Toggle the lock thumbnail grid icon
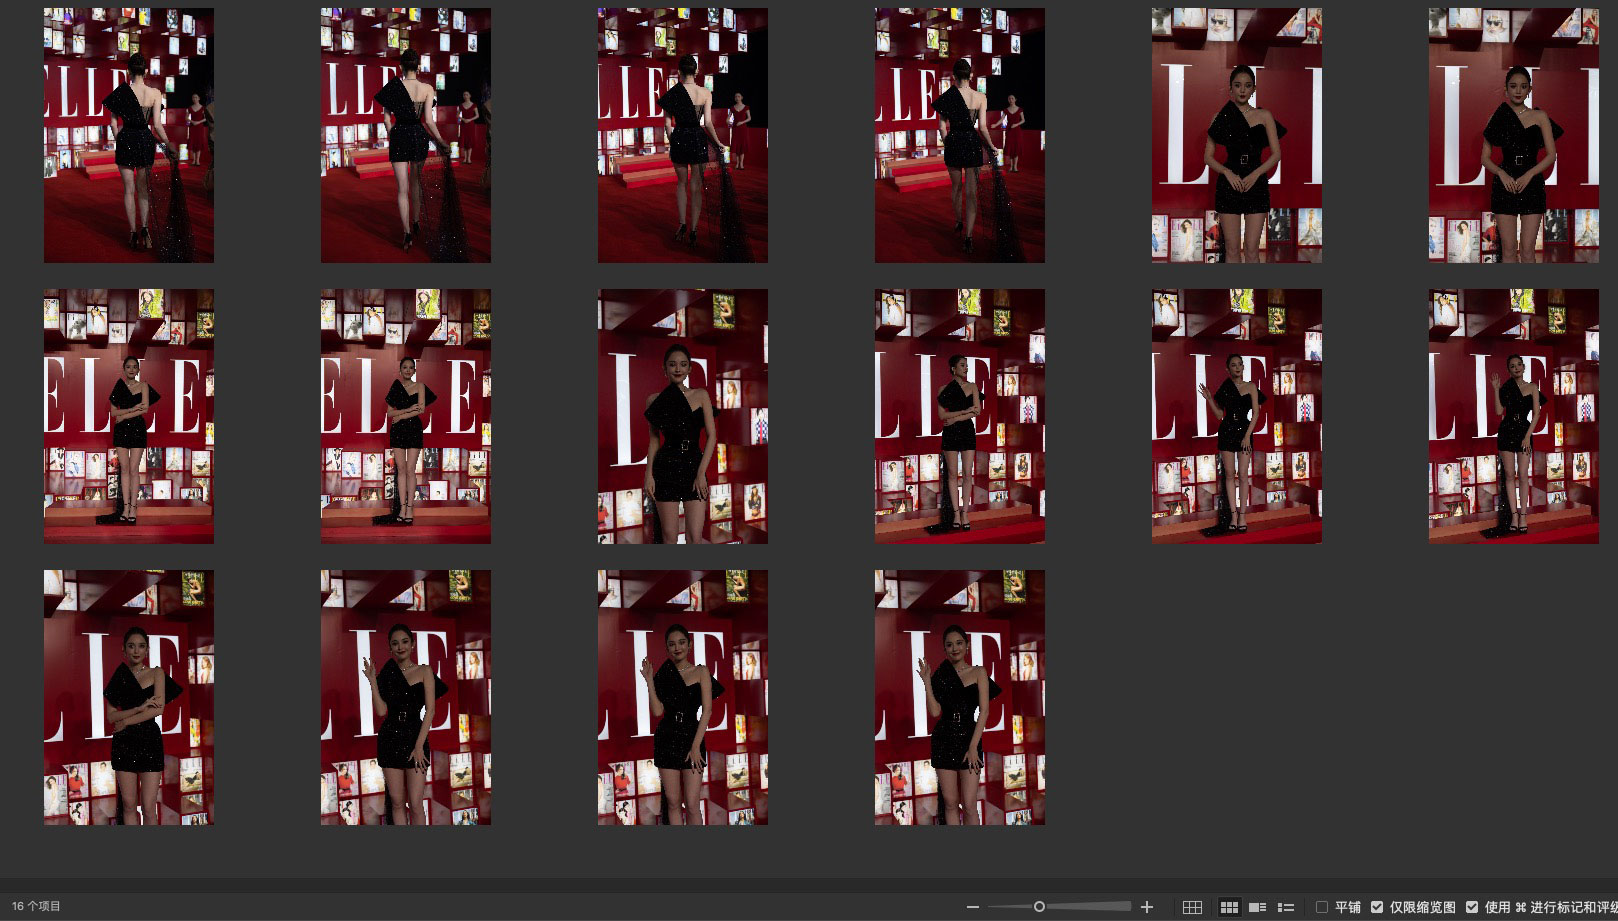Viewport: 1618px width, 921px height. (1192, 907)
